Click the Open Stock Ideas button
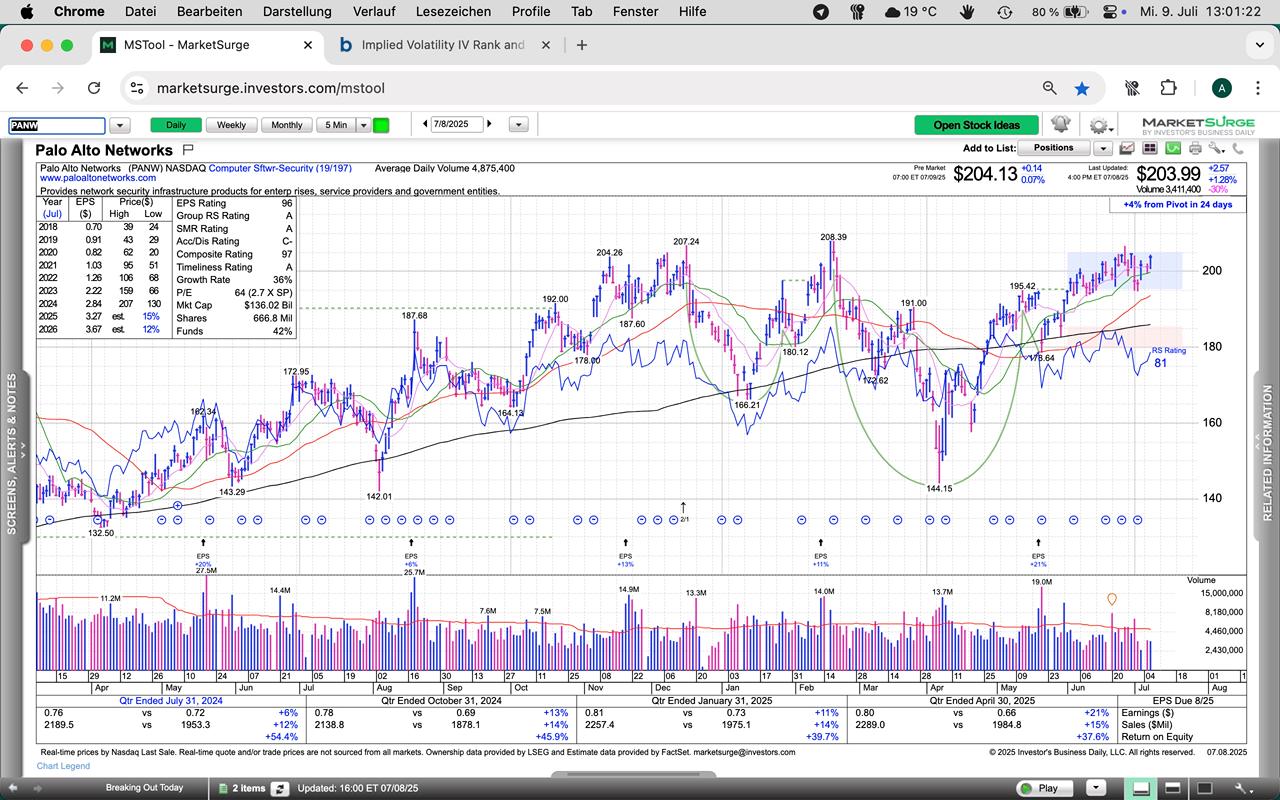Viewport: 1280px width, 800px height. (x=976, y=125)
